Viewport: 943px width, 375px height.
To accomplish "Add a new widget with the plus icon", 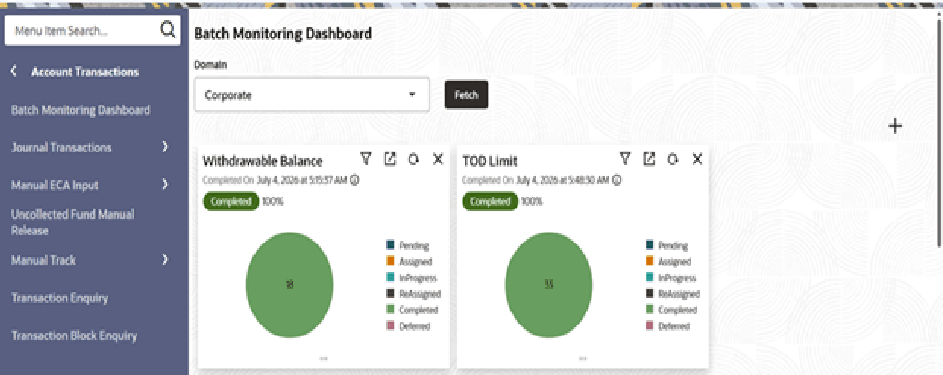I will [895, 126].
